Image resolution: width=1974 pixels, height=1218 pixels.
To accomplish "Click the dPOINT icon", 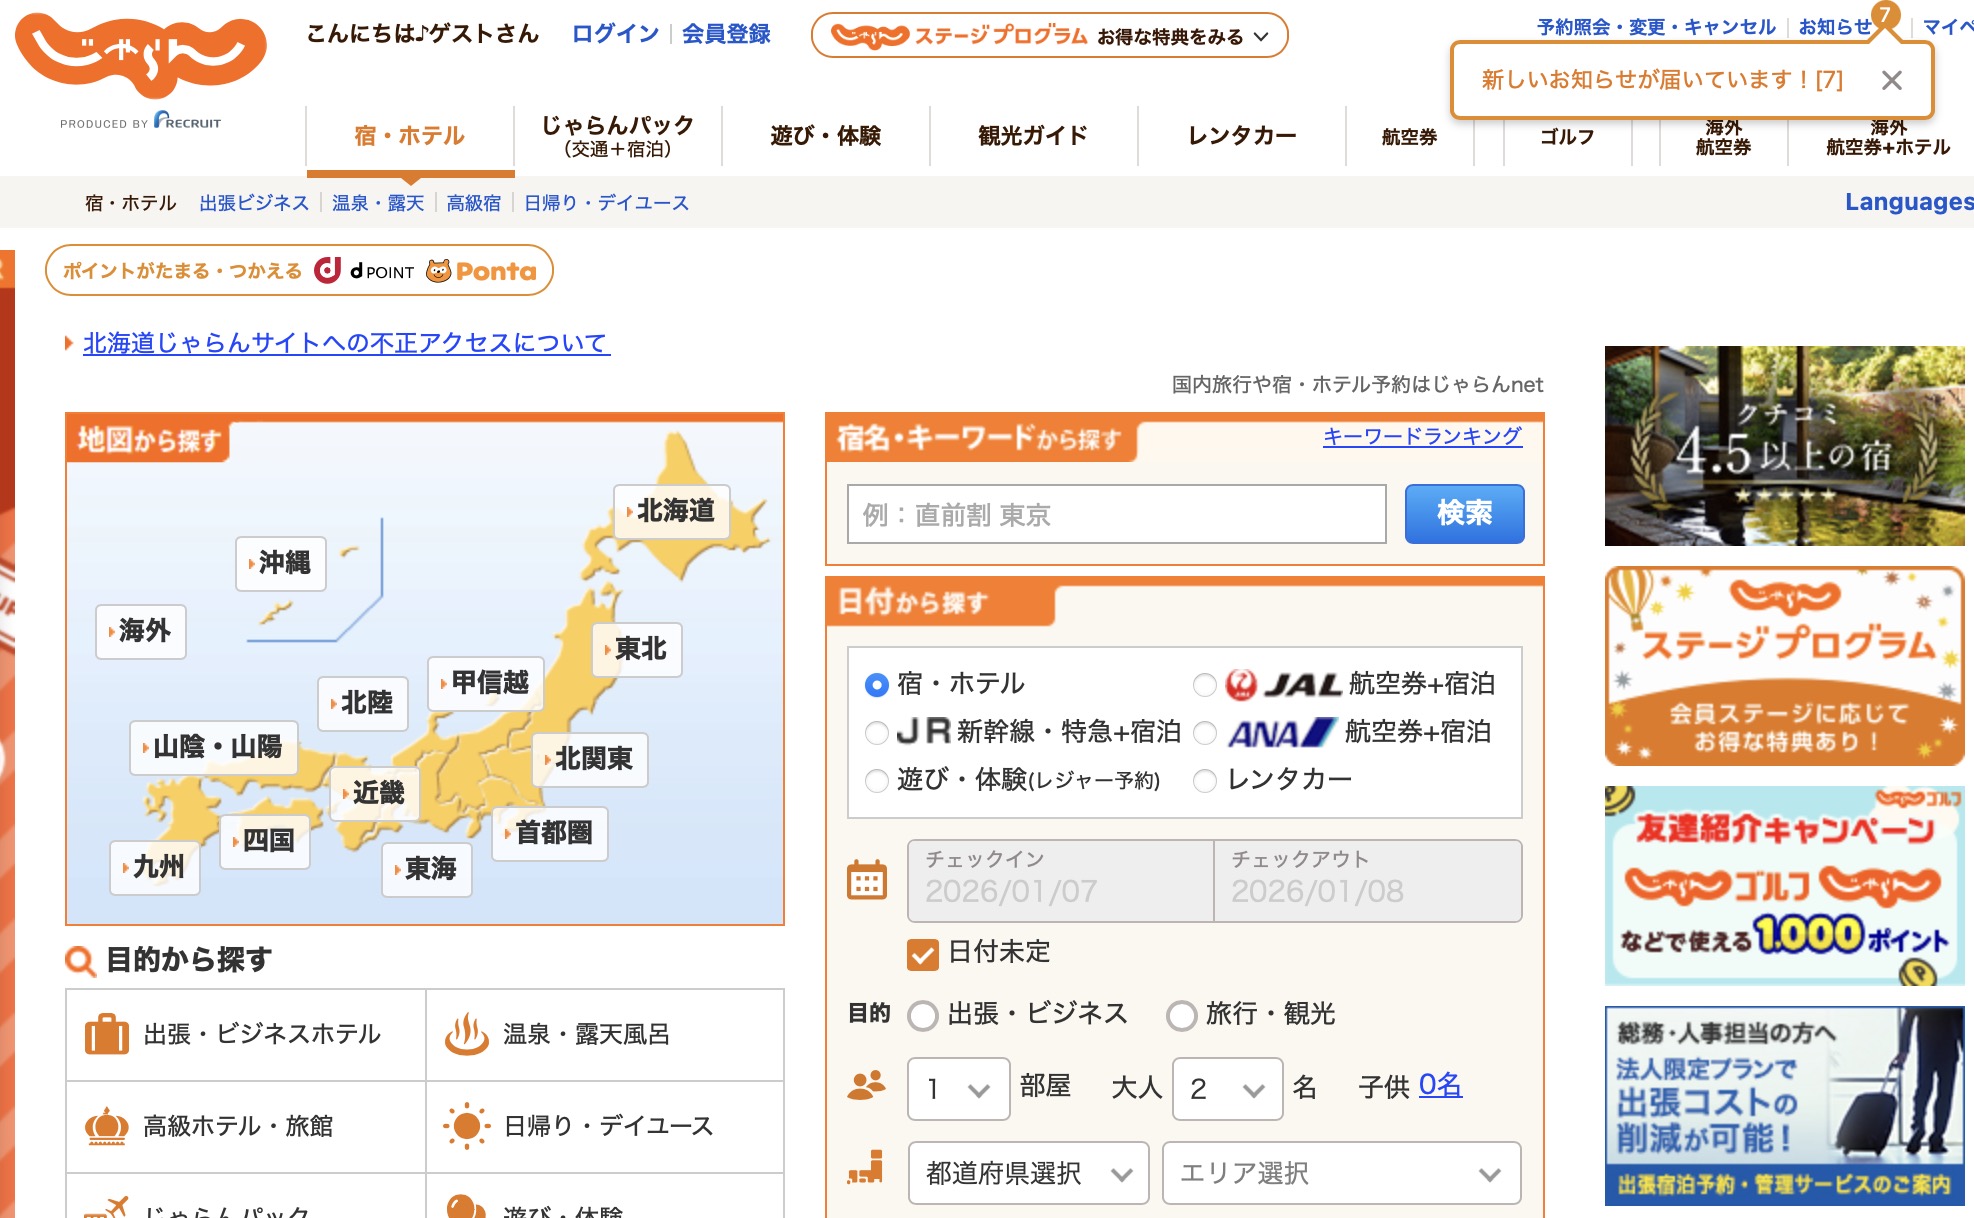I will [x=330, y=270].
